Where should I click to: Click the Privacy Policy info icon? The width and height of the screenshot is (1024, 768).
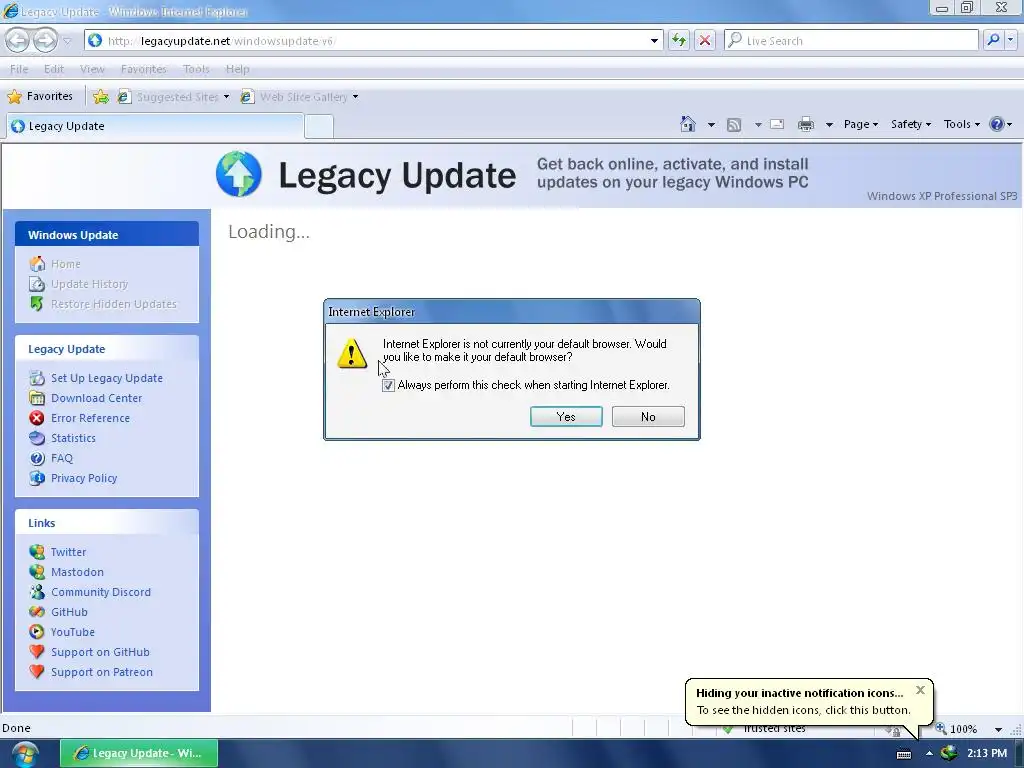[37, 478]
